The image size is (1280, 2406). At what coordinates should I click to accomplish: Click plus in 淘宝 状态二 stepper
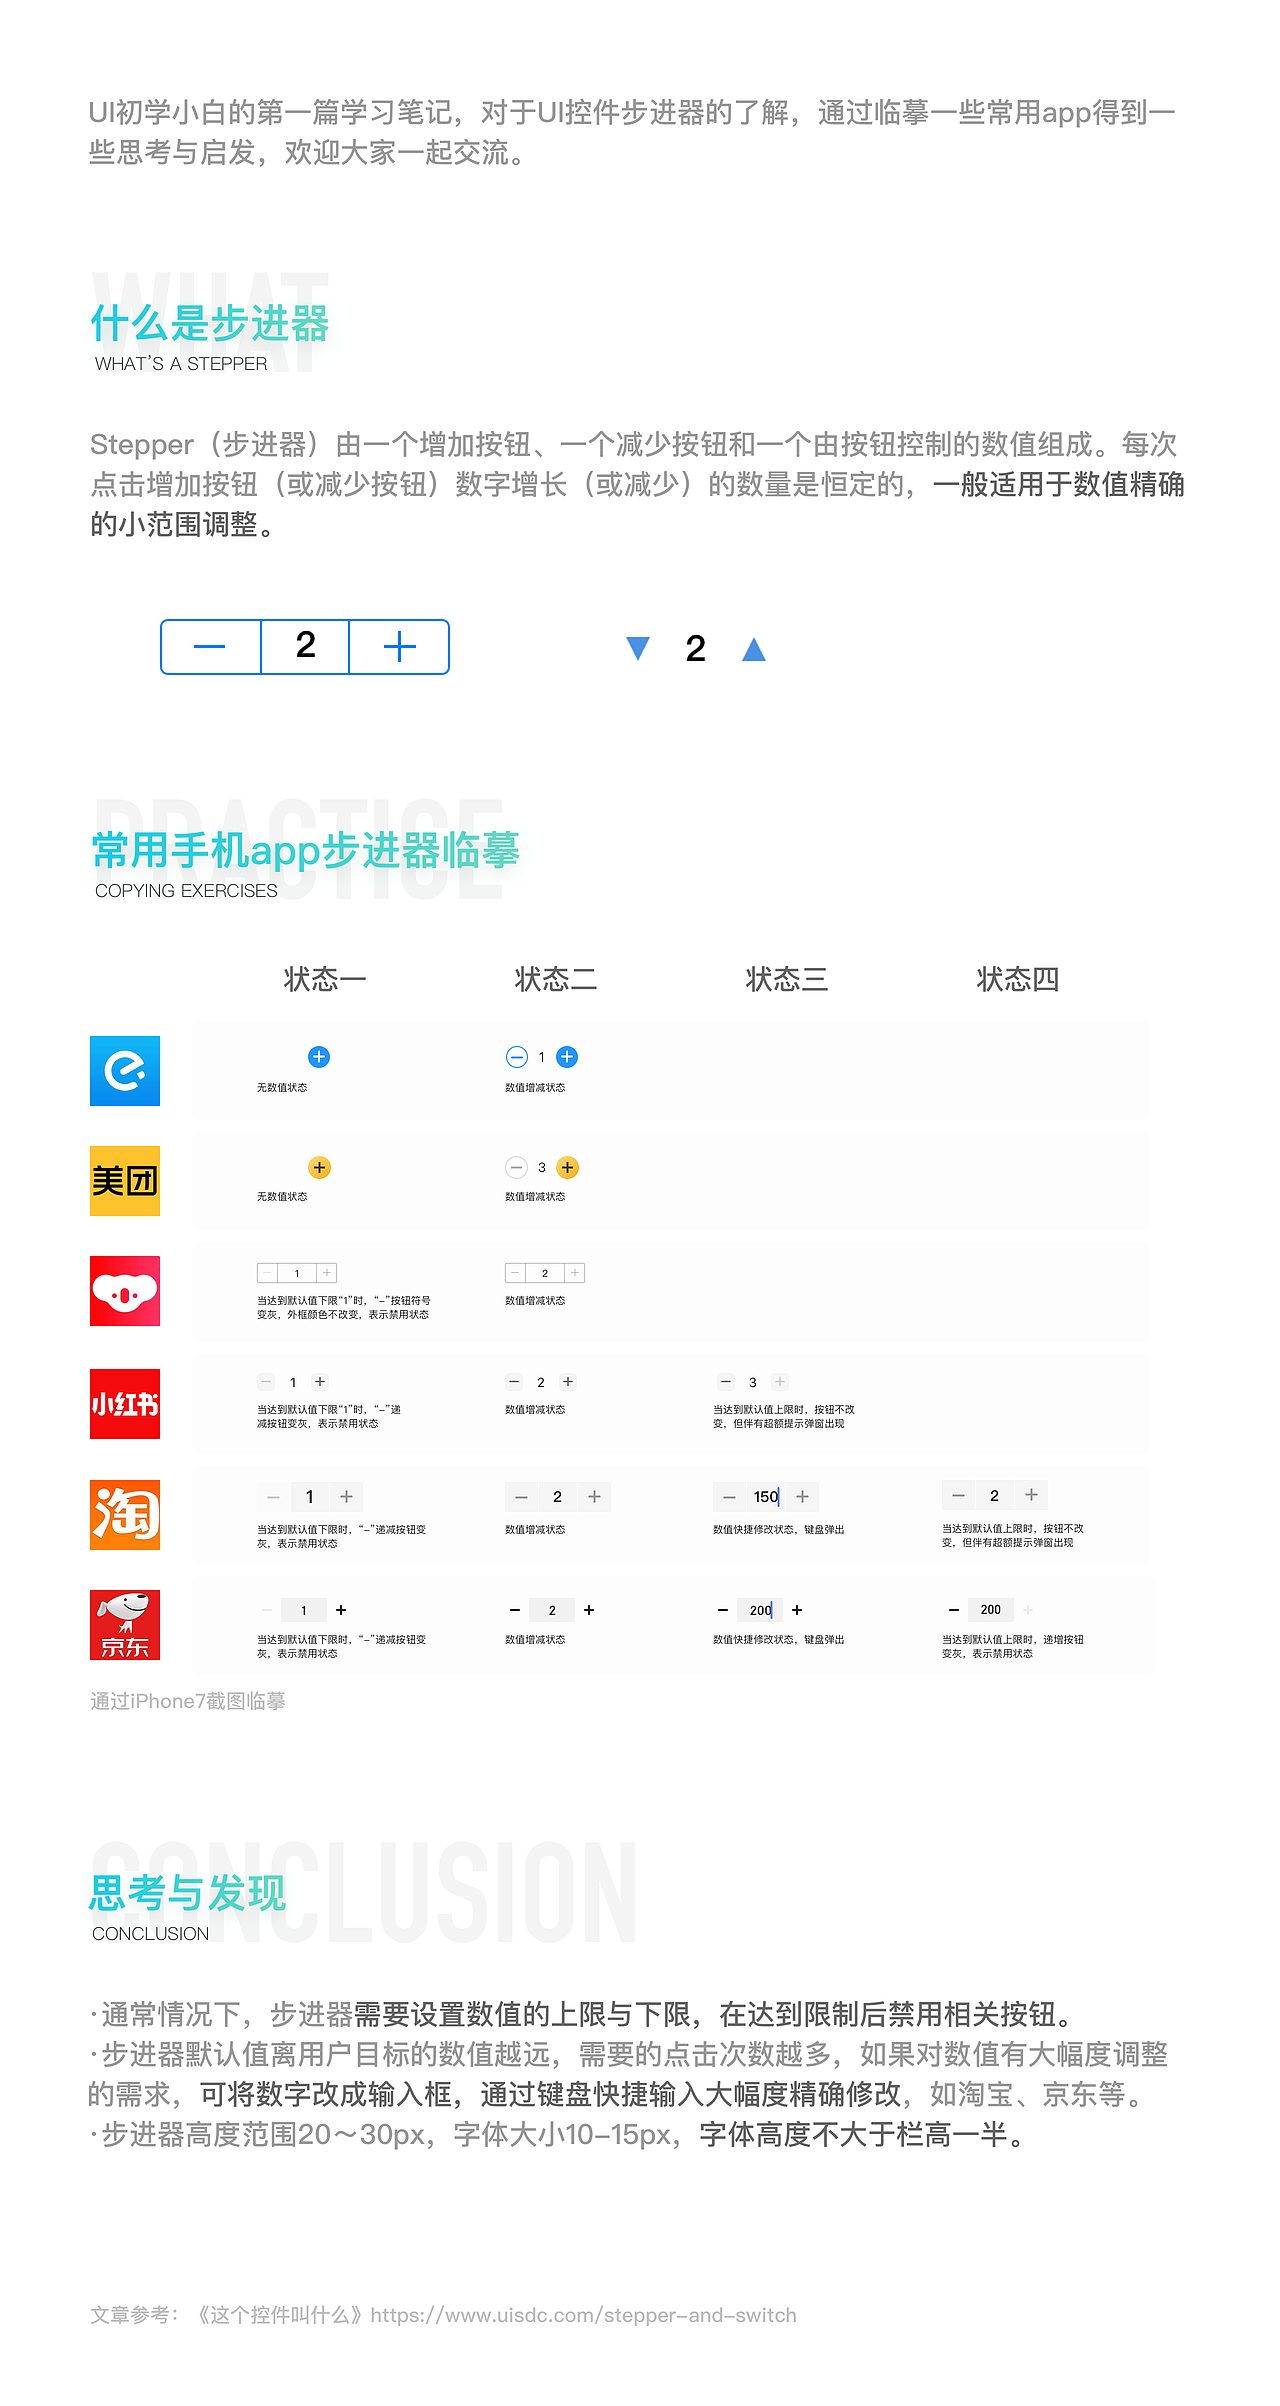click(x=594, y=1497)
